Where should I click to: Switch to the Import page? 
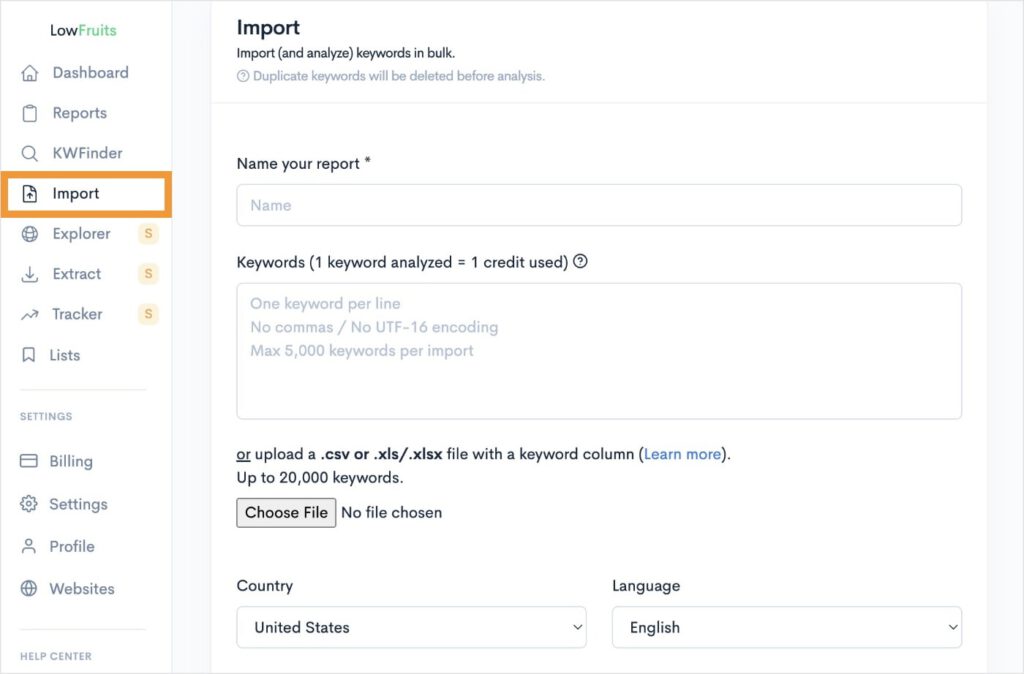pos(75,193)
